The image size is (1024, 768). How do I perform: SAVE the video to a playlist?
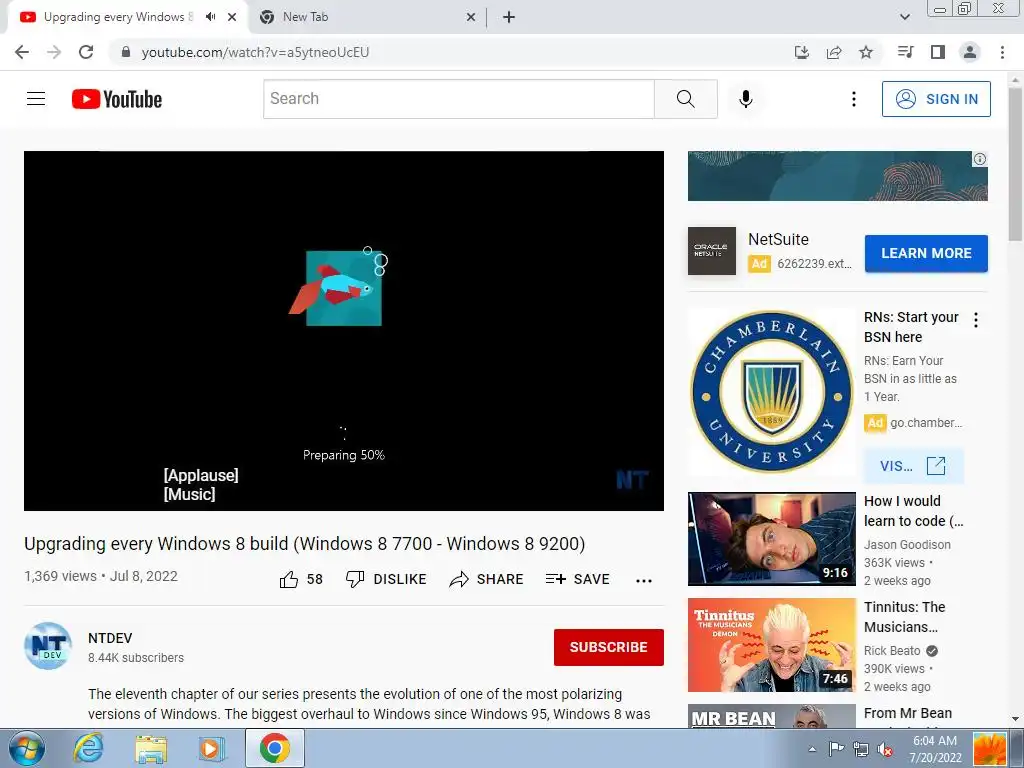click(x=577, y=579)
